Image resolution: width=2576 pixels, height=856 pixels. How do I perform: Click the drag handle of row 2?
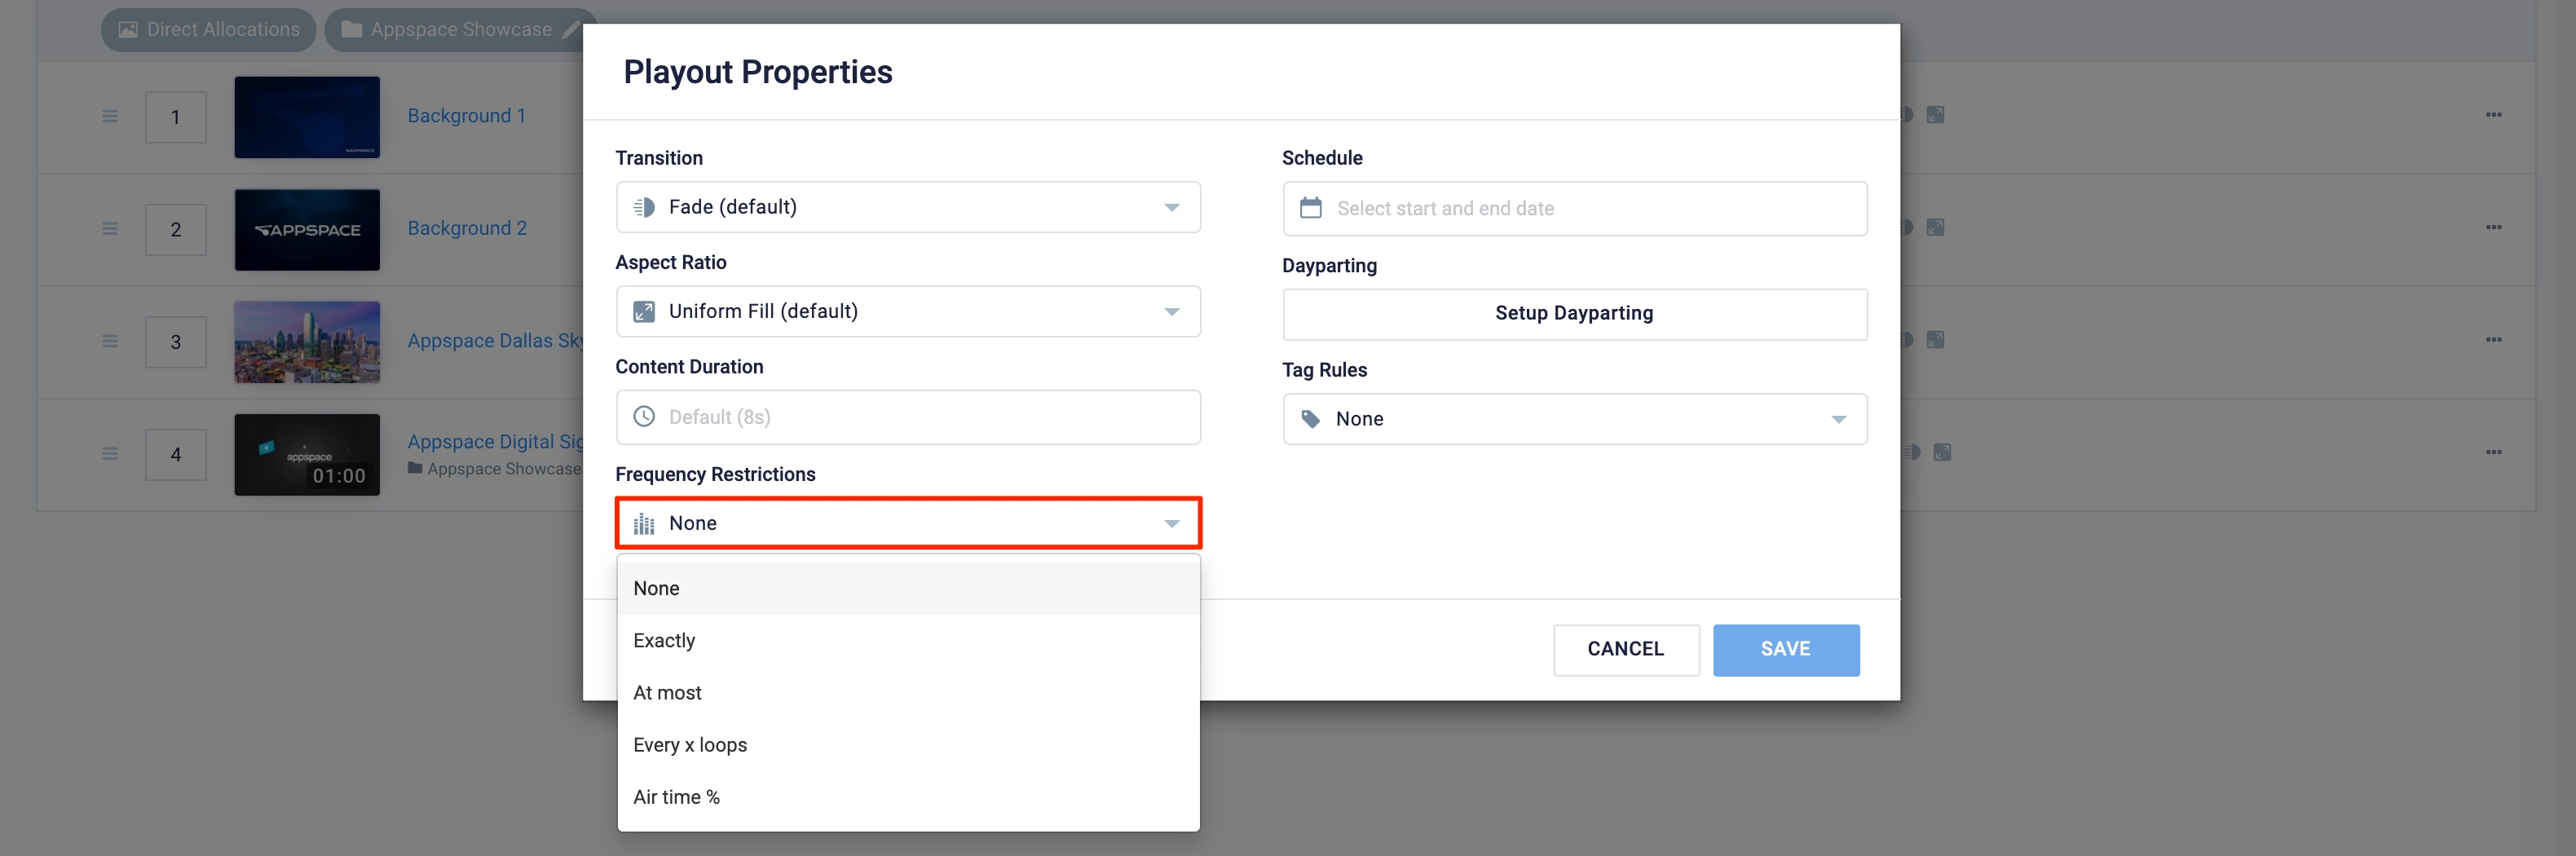[x=110, y=229]
